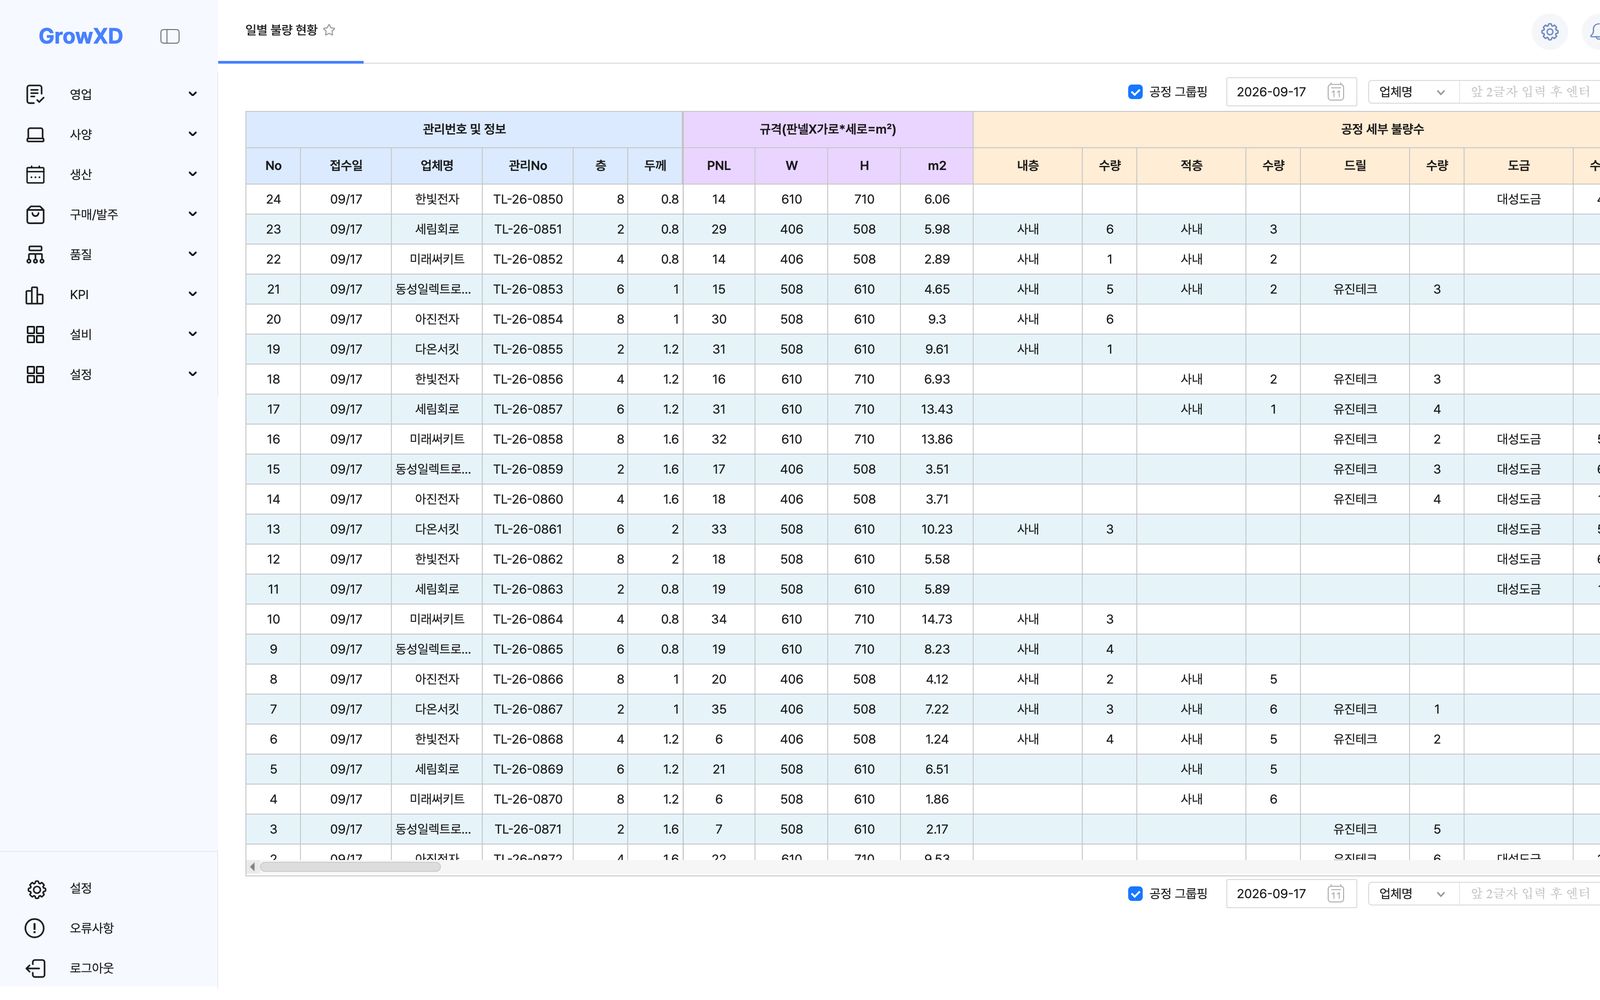Screen dimensions: 1600x1000
Task: Expand the 생산 menu chevron
Action: click(x=192, y=174)
